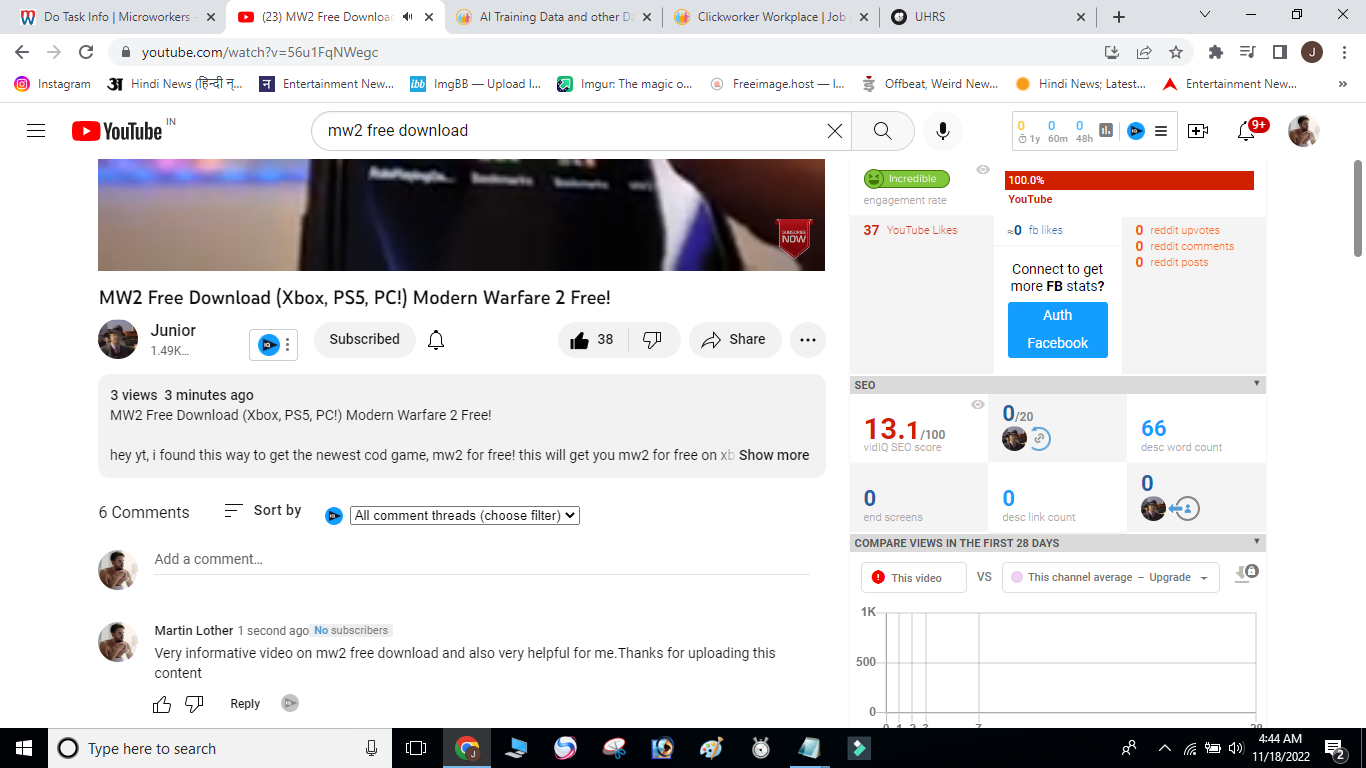Click the green Incredible engagement badge
The height and width of the screenshot is (768, 1366).
click(x=907, y=179)
